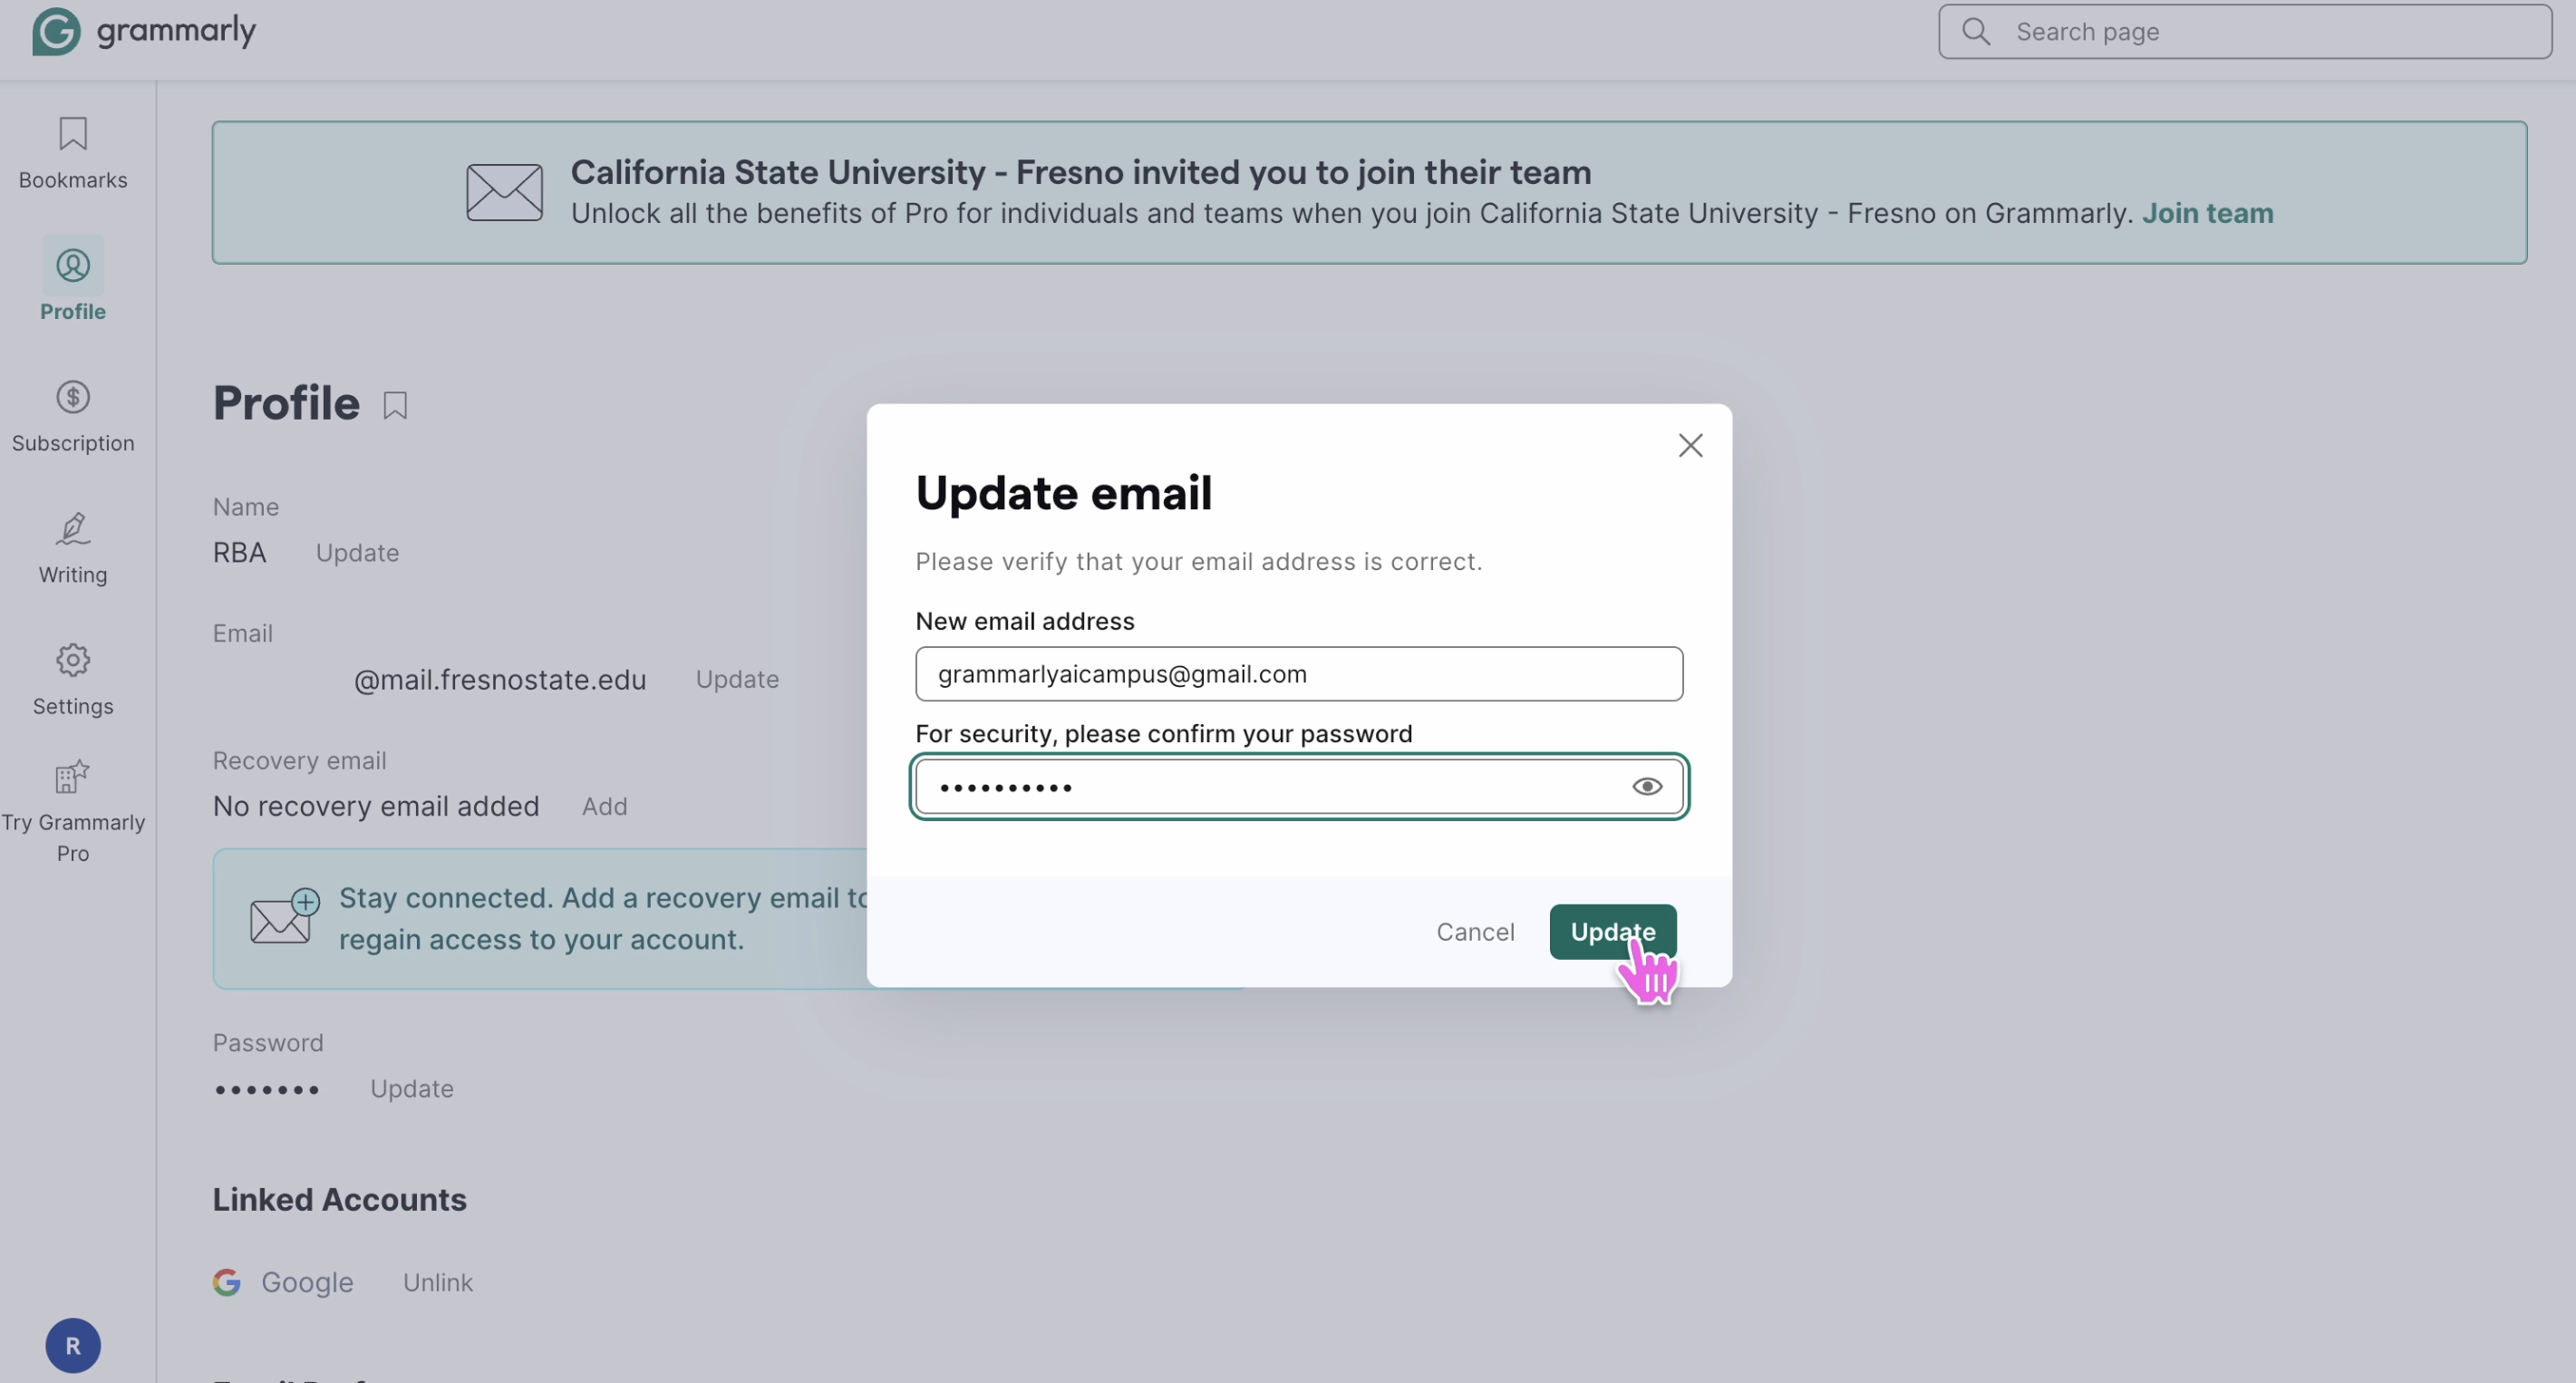Viewport: 2576px width, 1383px height.
Task: Click the Grammarly logo icon
Action: [56, 31]
